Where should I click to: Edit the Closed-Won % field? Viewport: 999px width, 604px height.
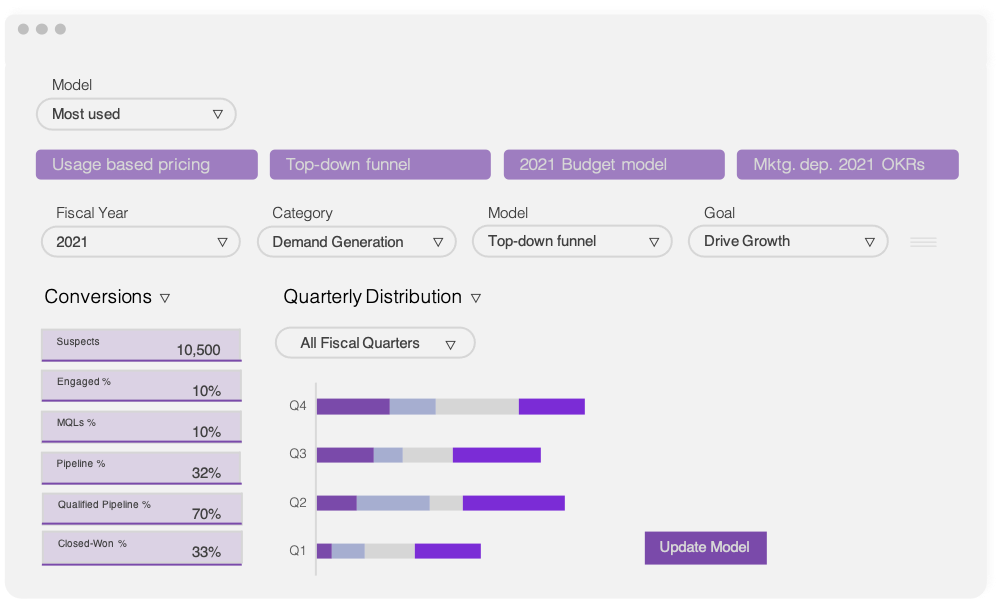(142, 549)
